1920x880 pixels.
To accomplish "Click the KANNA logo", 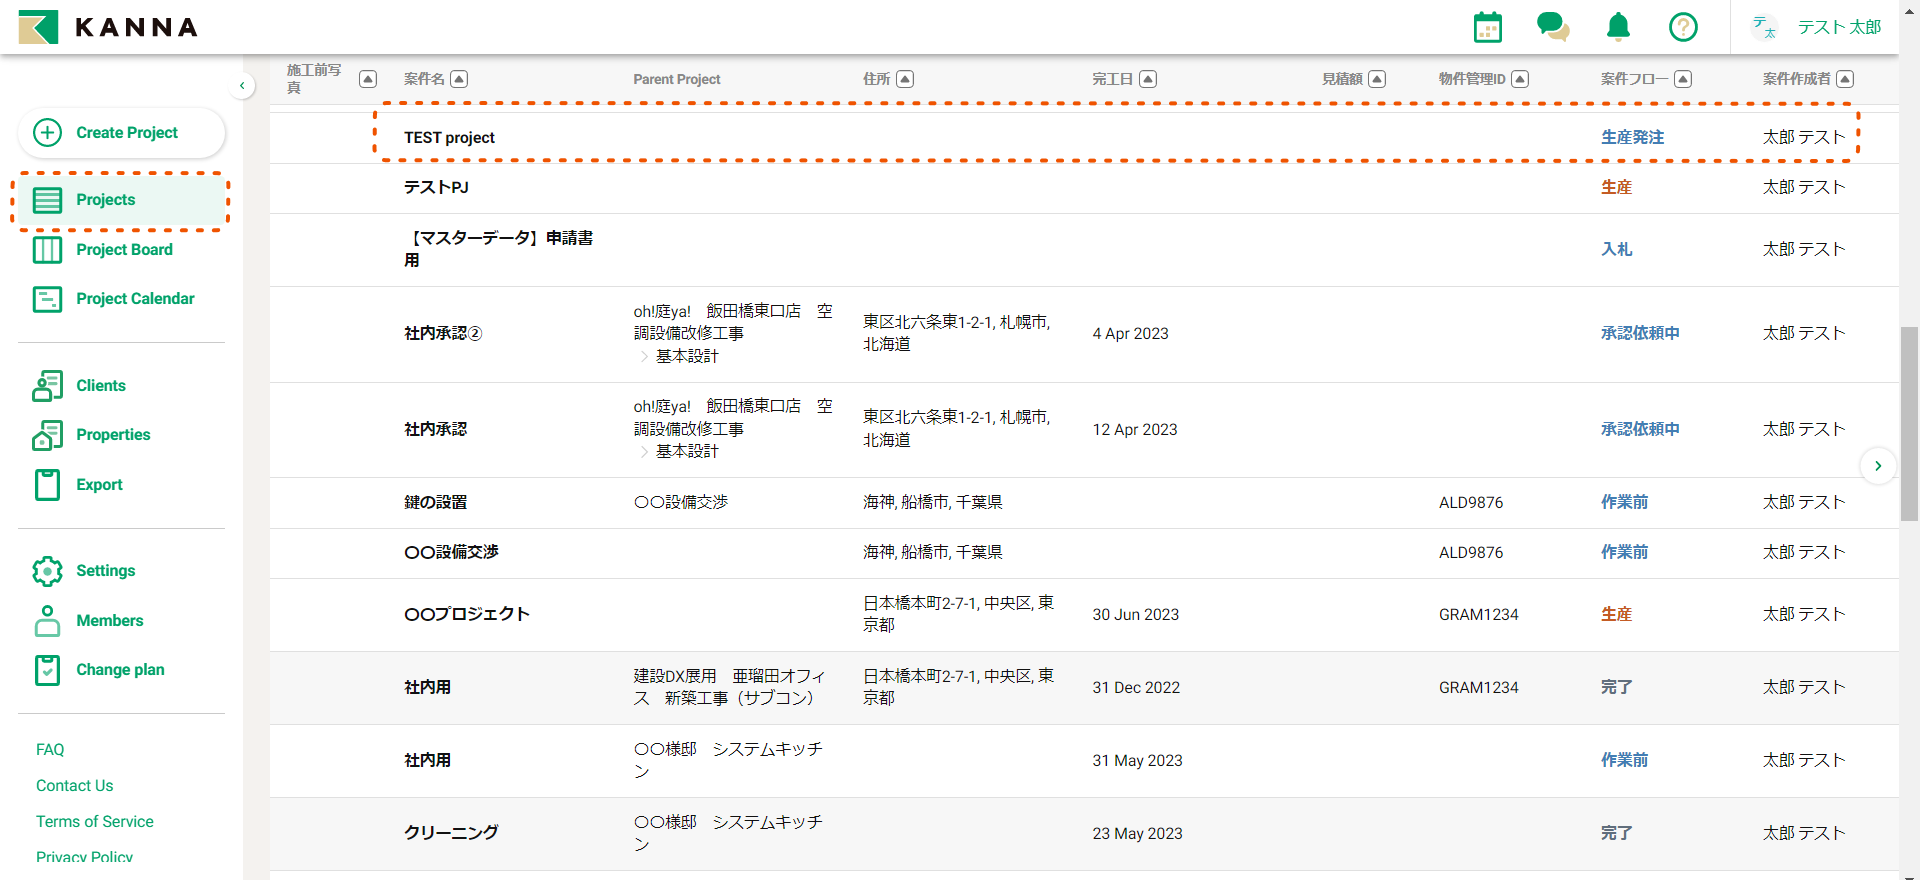I will tap(108, 27).
